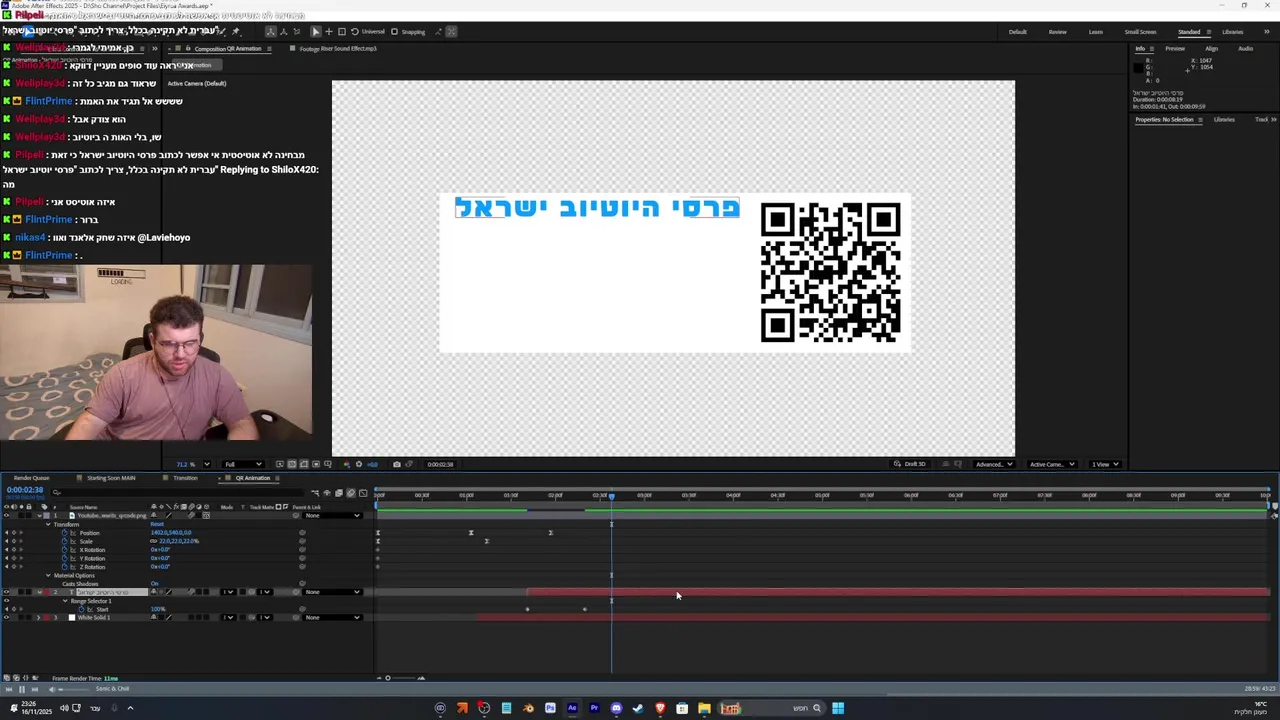The height and width of the screenshot is (720, 1280).
Task: Select the Selection arrow tool
Action: click(x=316, y=31)
